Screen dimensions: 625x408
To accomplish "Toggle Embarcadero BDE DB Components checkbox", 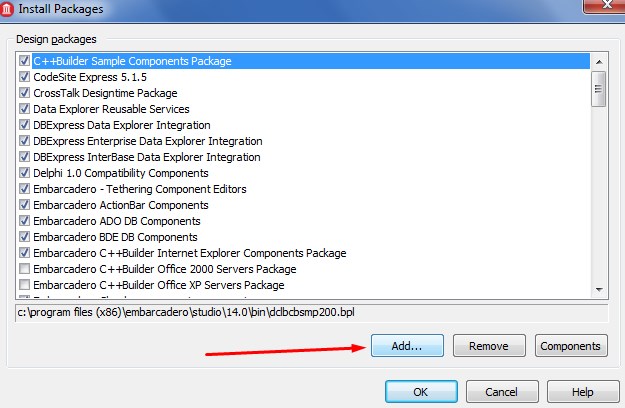I will tap(24, 237).
